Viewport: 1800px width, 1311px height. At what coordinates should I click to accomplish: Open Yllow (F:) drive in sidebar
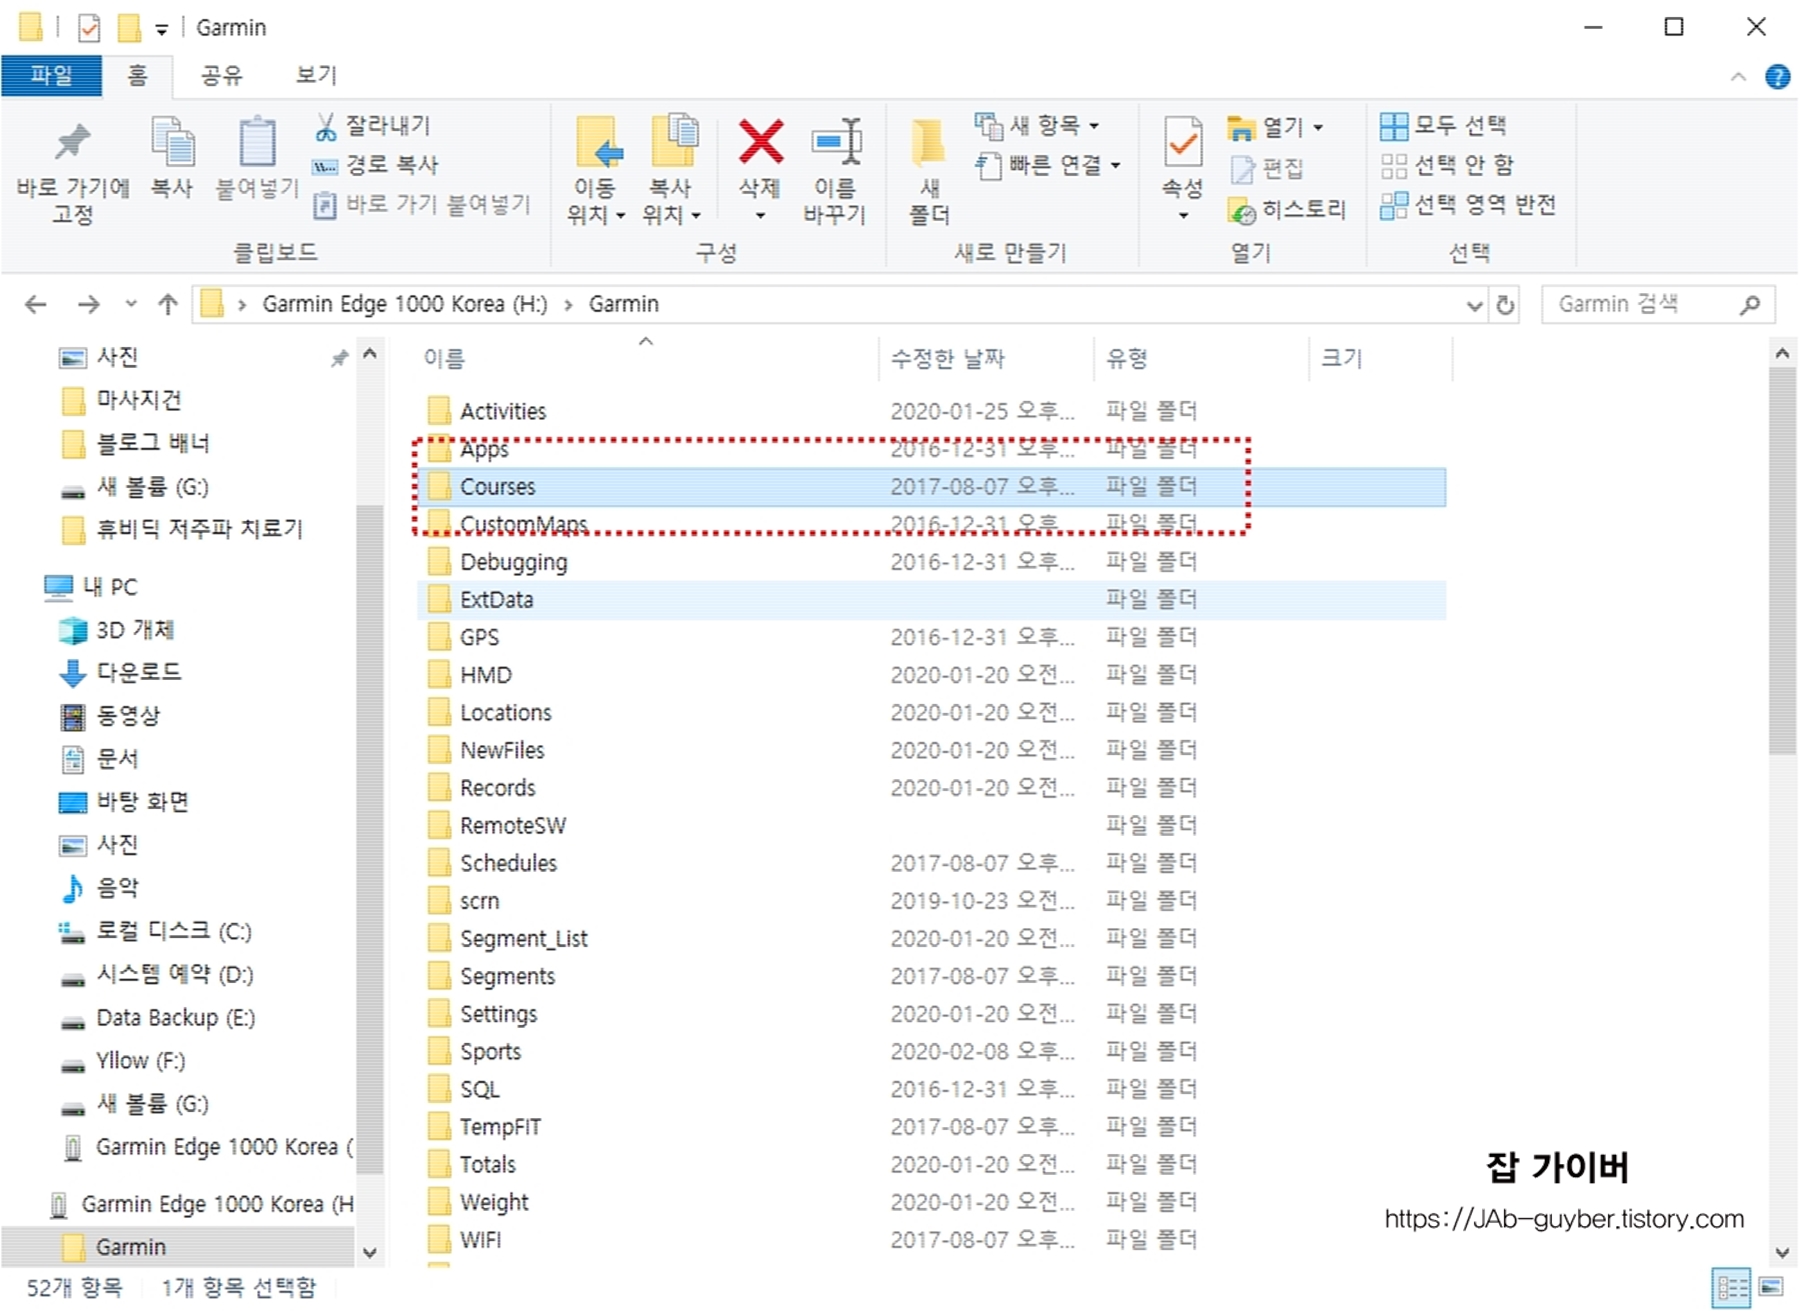click(123, 1061)
